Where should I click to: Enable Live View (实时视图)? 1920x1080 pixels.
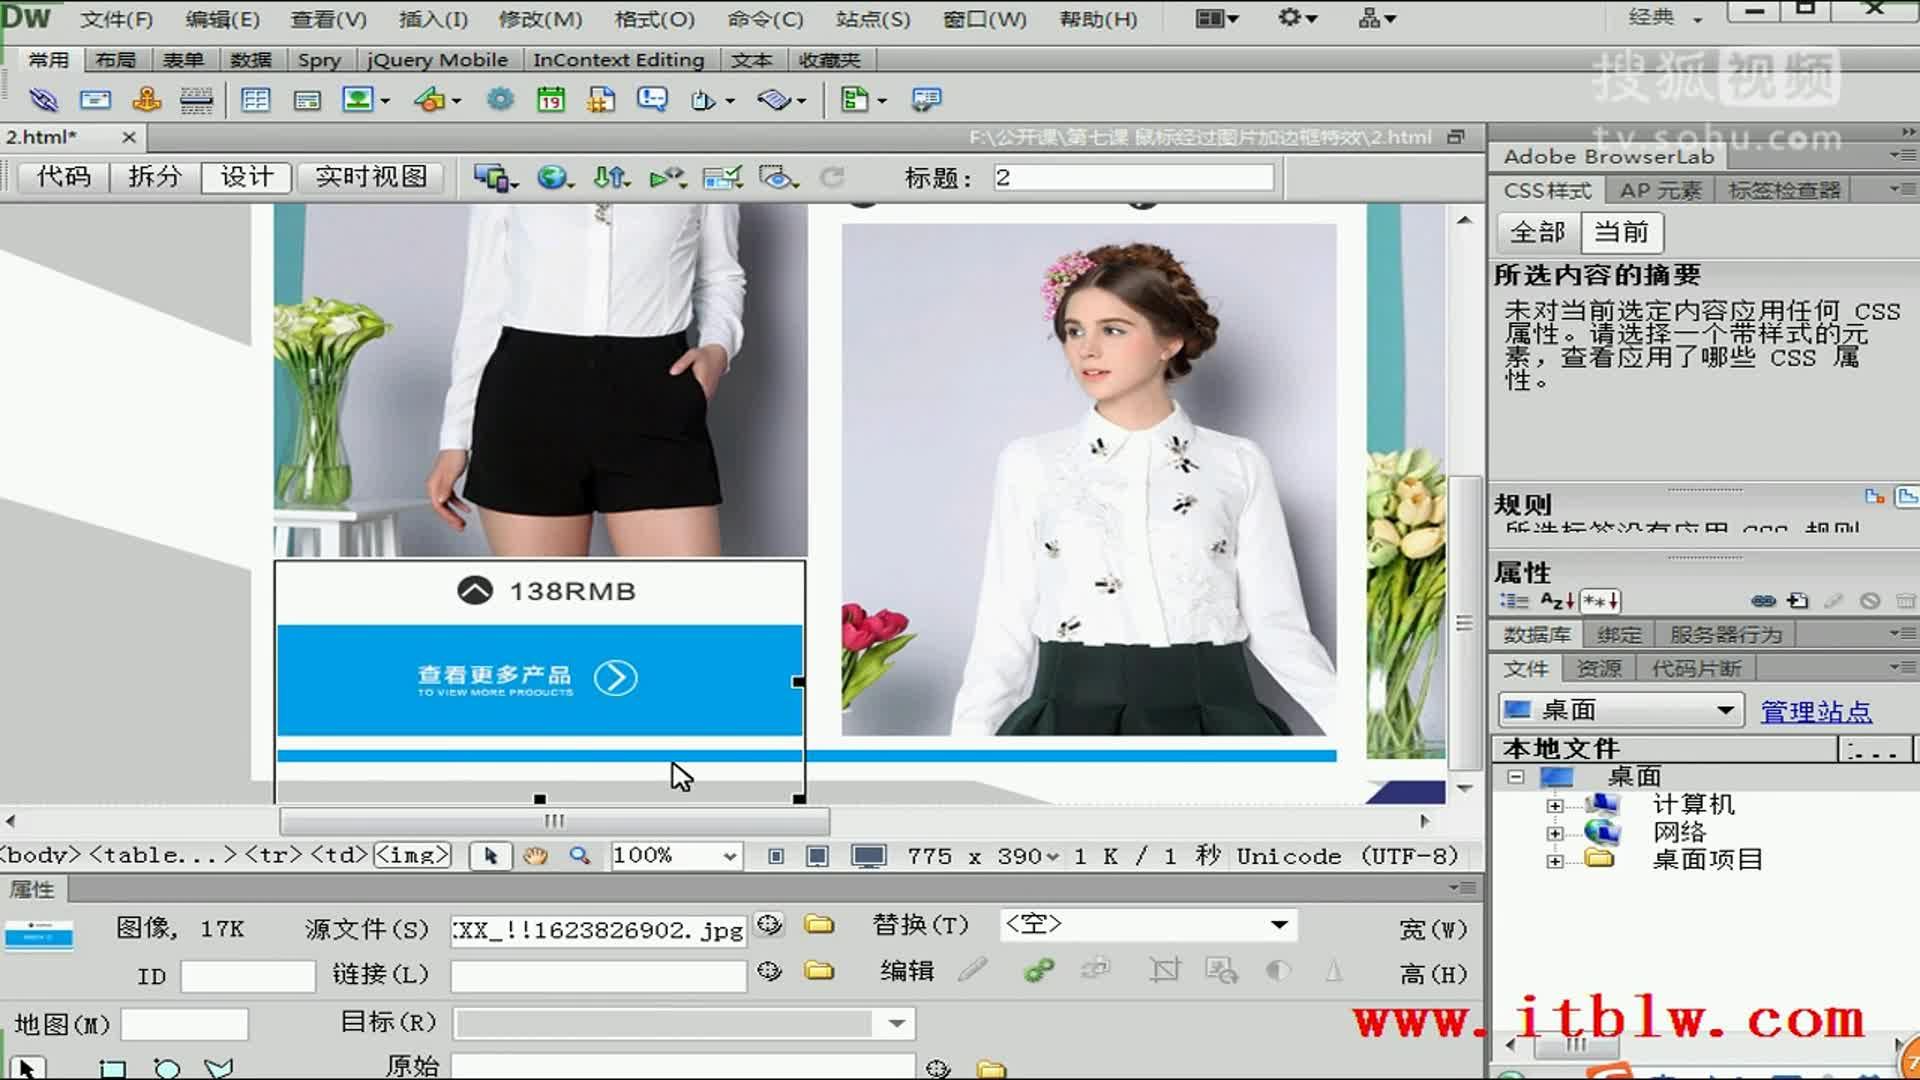pos(370,177)
